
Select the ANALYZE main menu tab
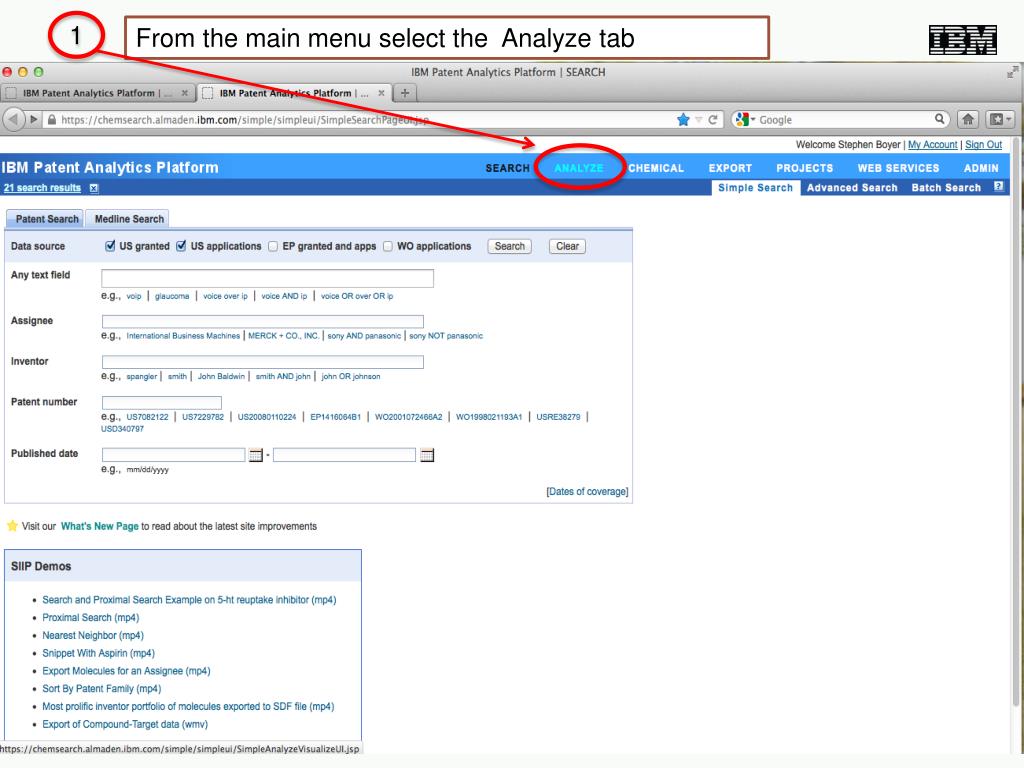pyautogui.click(x=579, y=168)
